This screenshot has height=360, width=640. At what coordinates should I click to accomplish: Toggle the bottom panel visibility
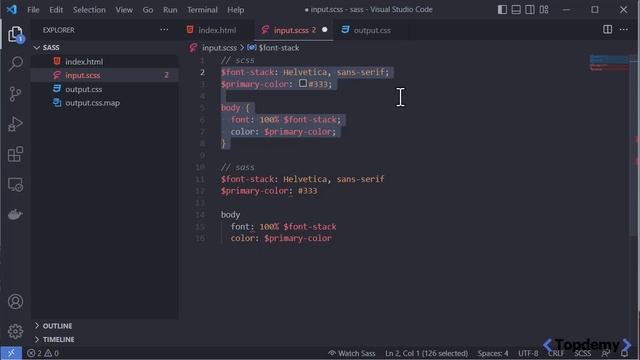[516, 9]
